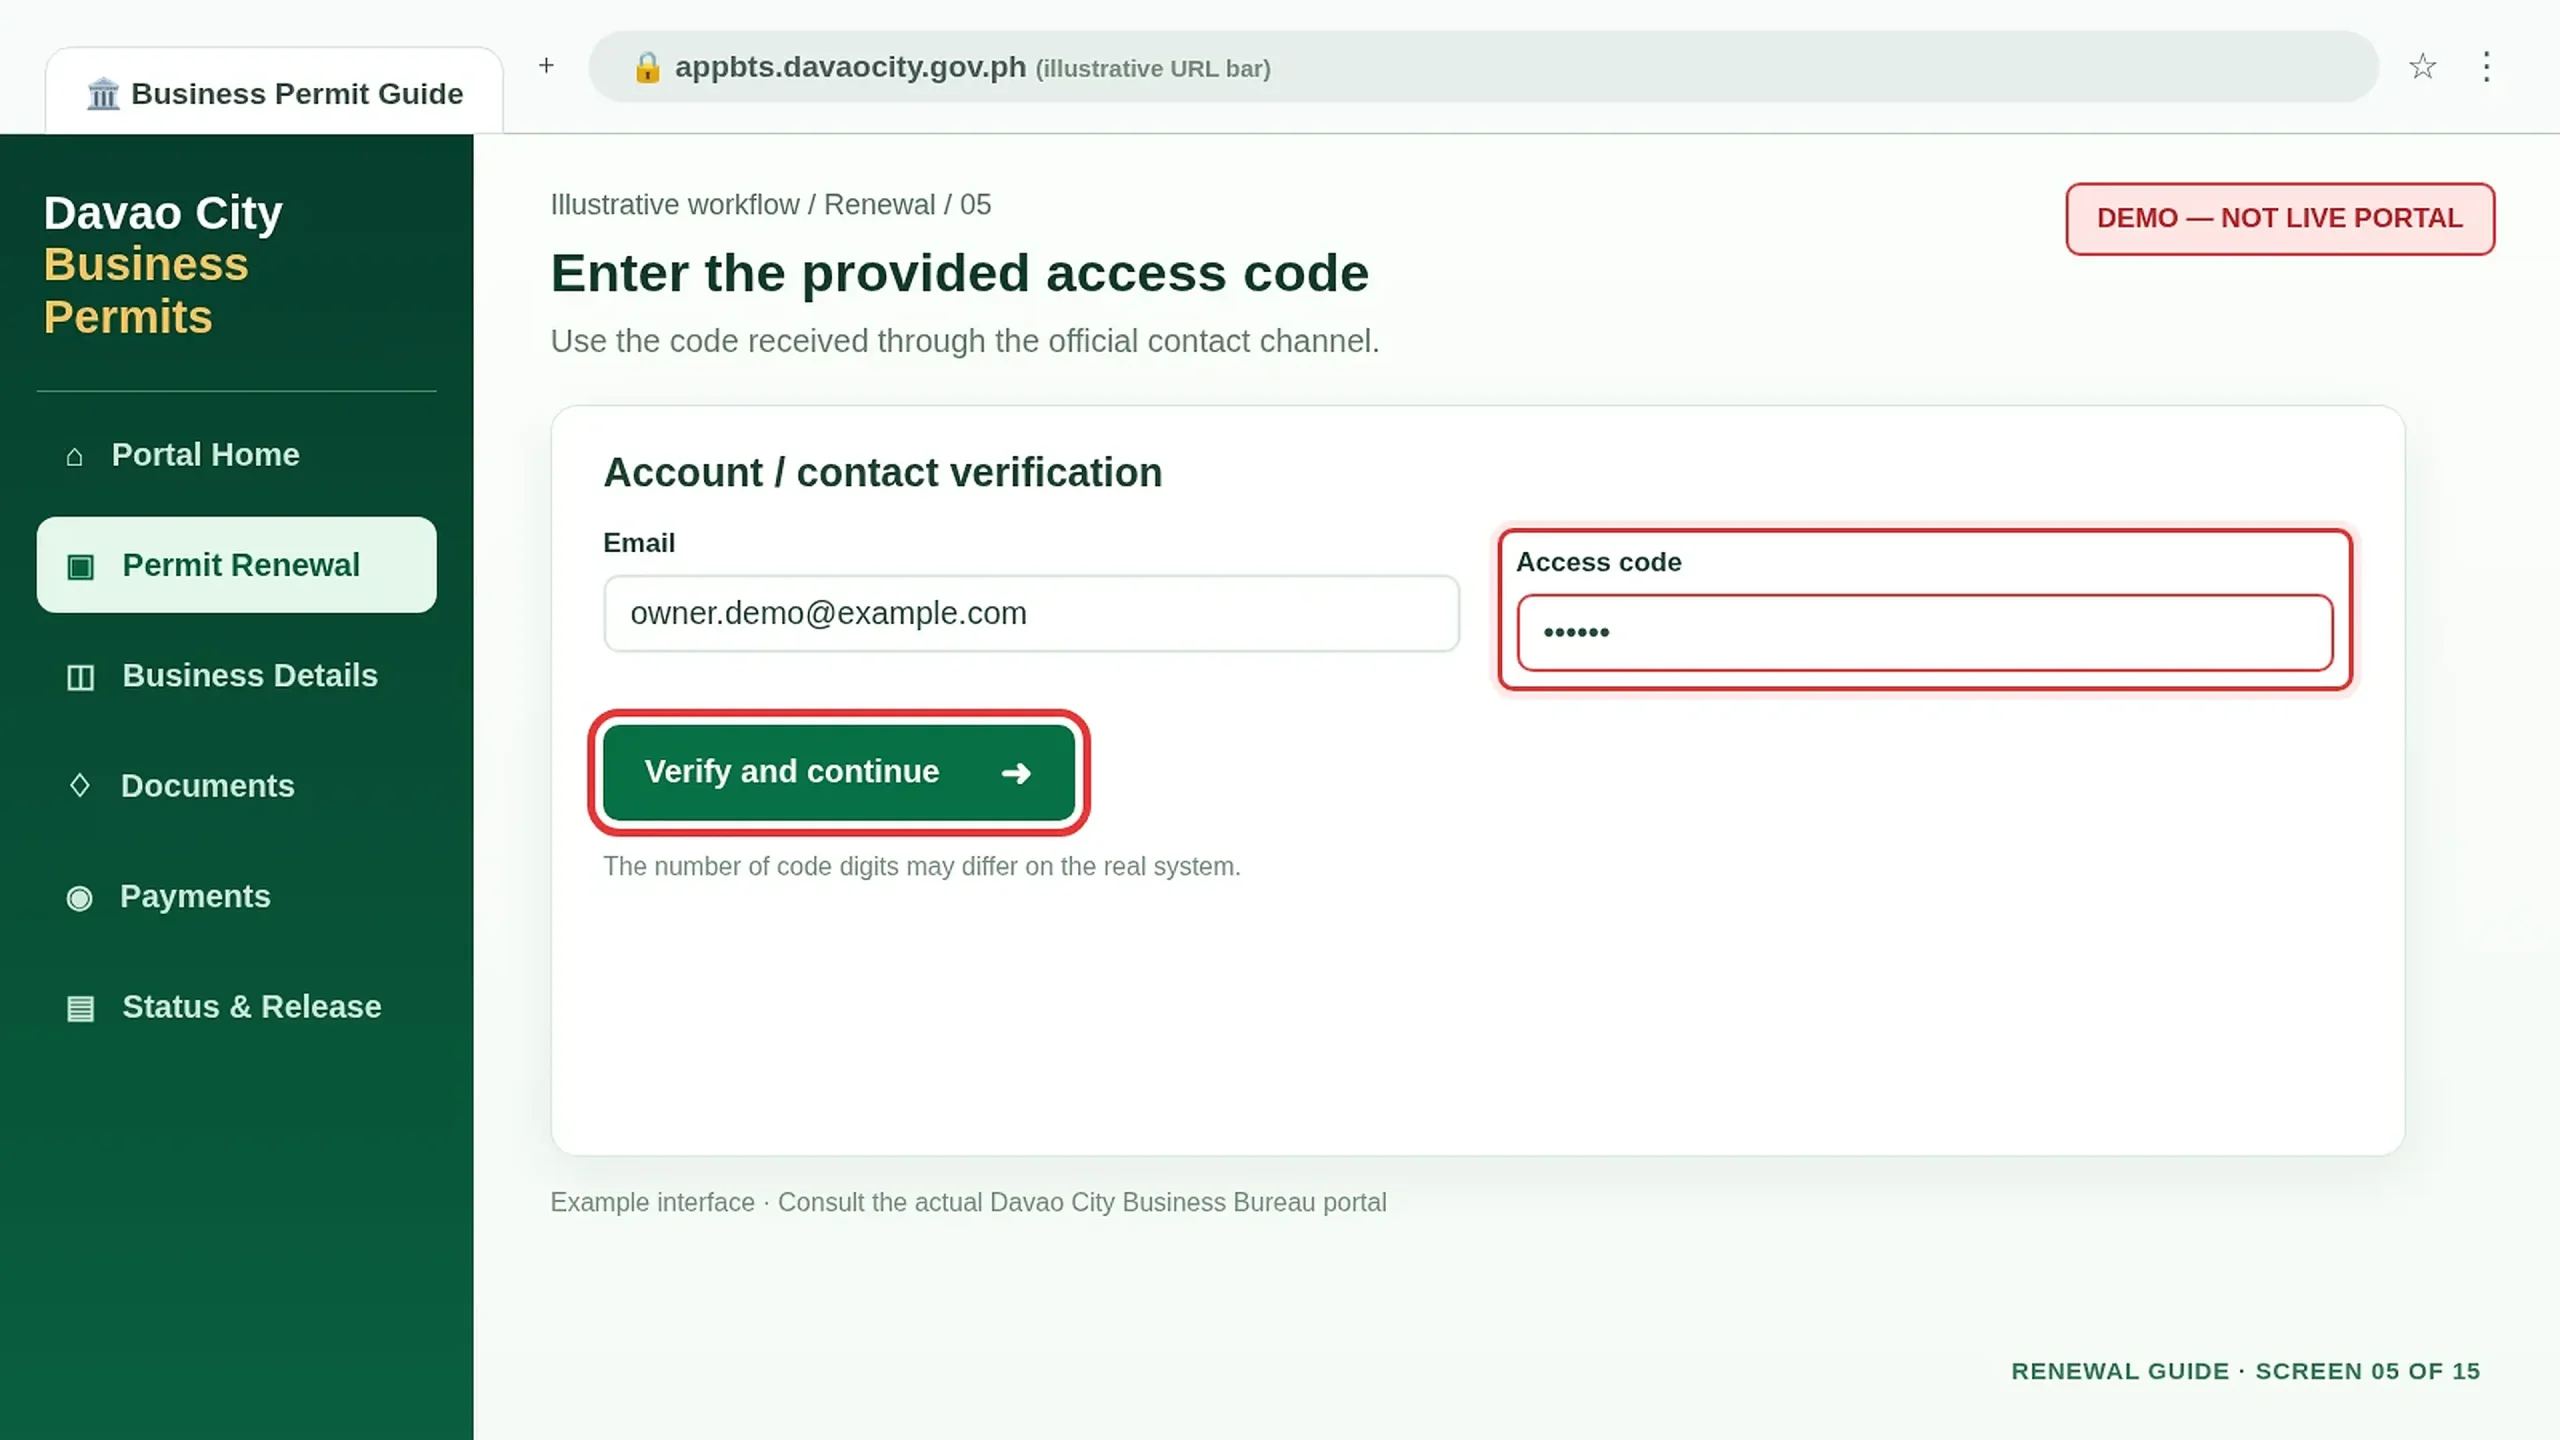Focus the Email input field
This screenshot has width=2560, height=1440.
pyautogui.click(x=1031, y=613)
